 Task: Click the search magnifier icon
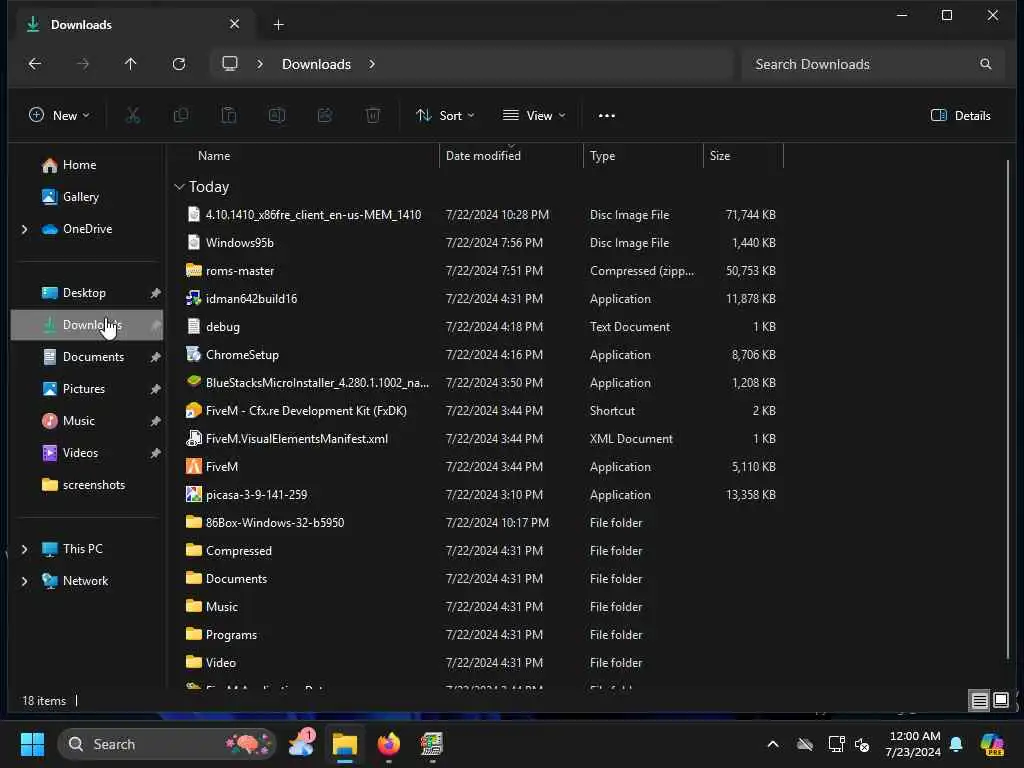[x=985, y=64]
